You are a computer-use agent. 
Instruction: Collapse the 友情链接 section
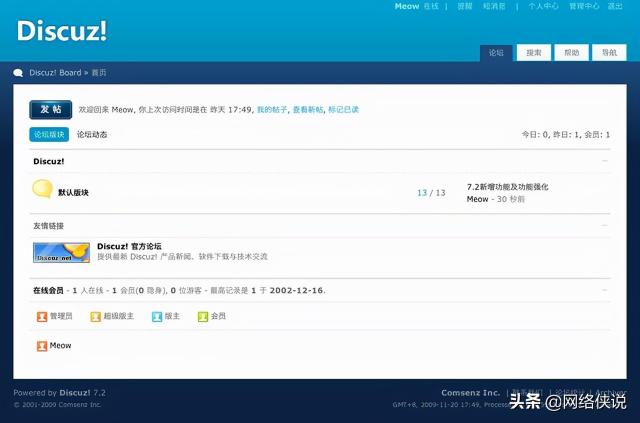pos(604,225)
